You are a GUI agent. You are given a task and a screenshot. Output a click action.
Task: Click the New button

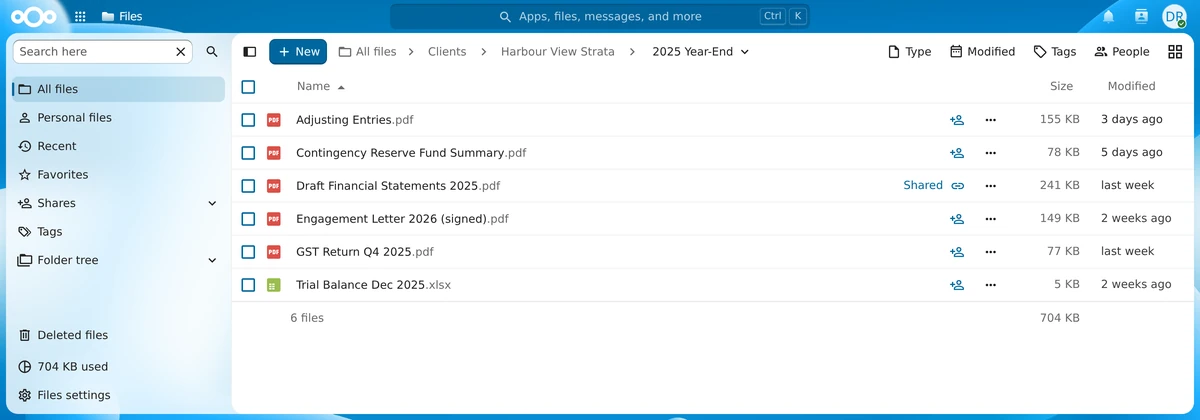(298, 51)
